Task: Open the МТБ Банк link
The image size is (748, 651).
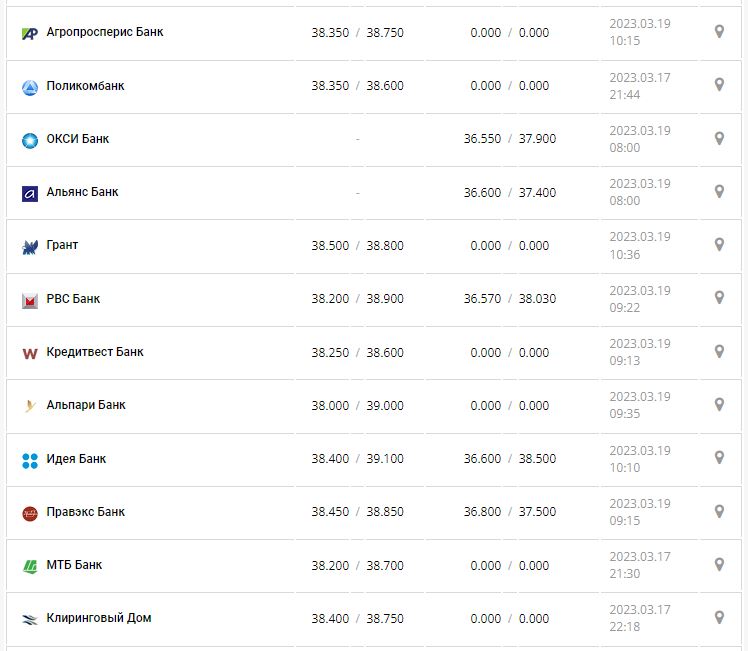Action: (74, 565)
